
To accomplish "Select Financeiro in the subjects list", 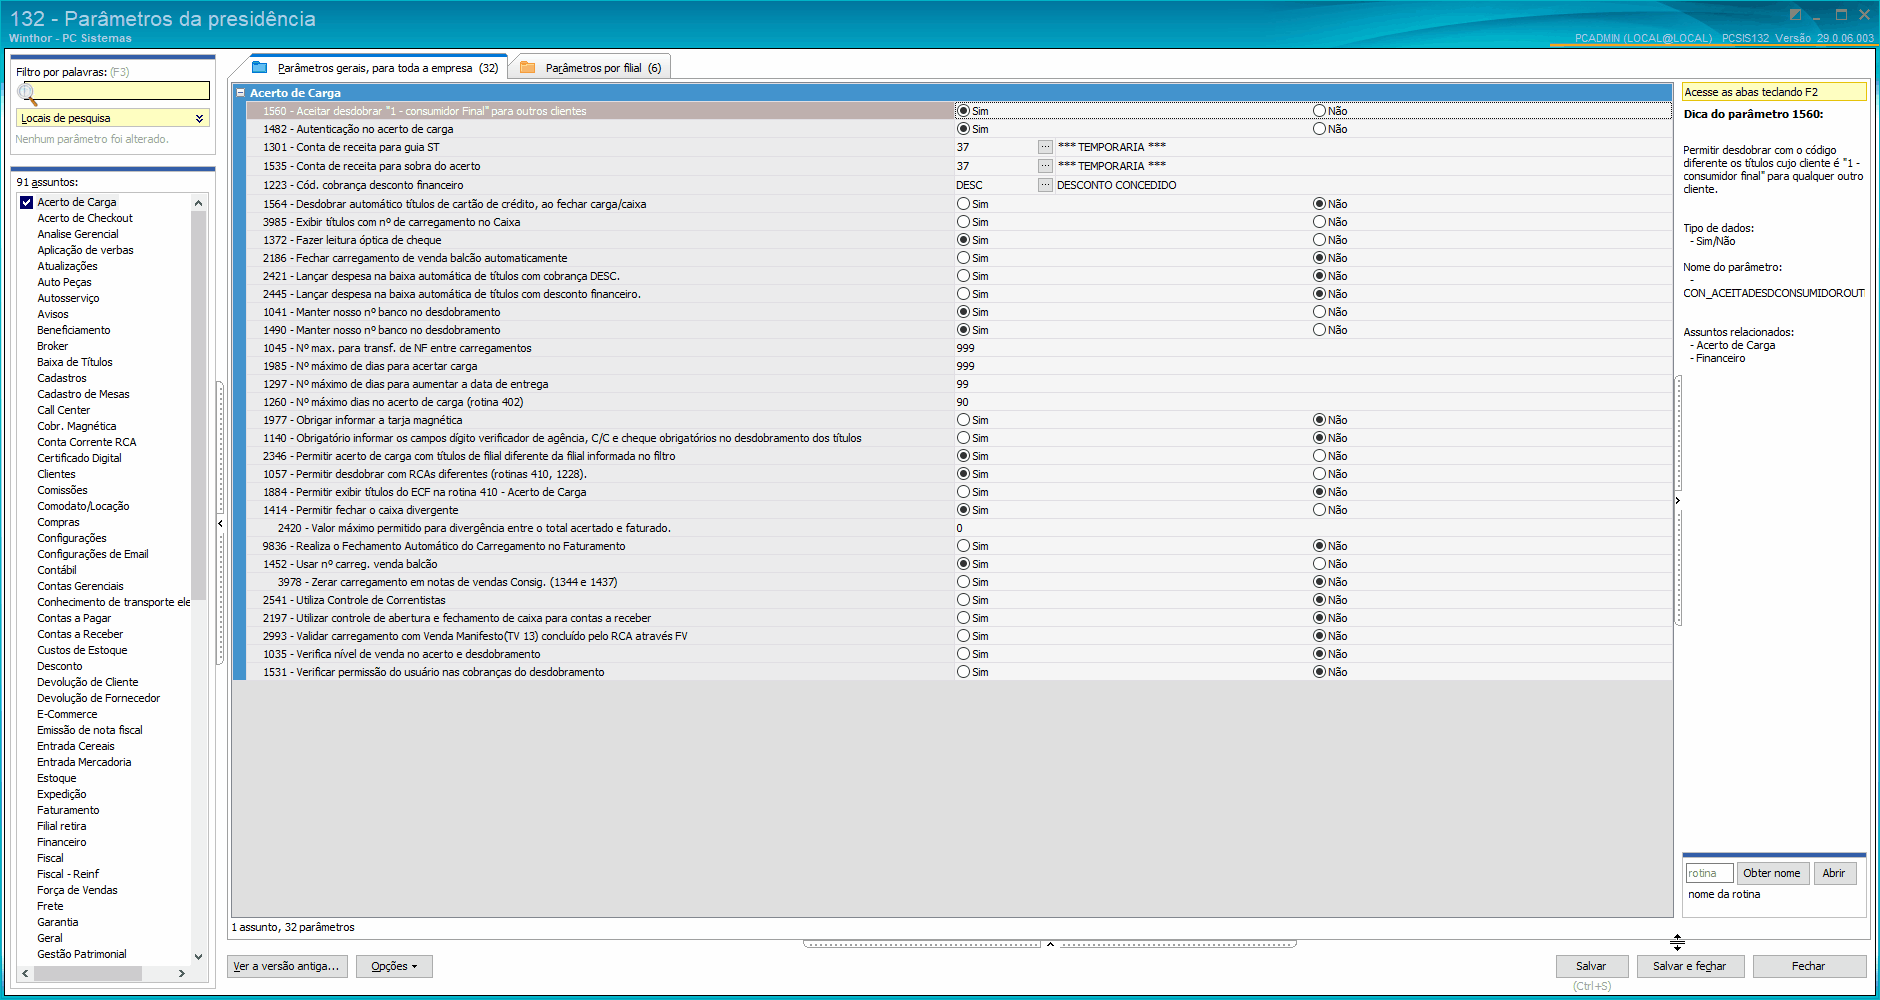I will tap(62, 842).
